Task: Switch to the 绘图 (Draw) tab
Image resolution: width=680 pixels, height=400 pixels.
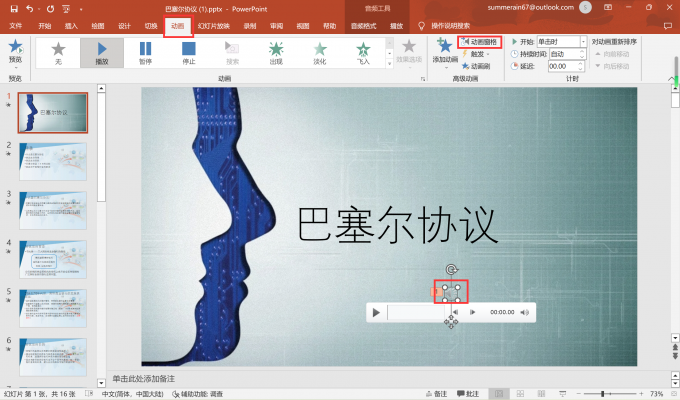Action: coord(98,26)
